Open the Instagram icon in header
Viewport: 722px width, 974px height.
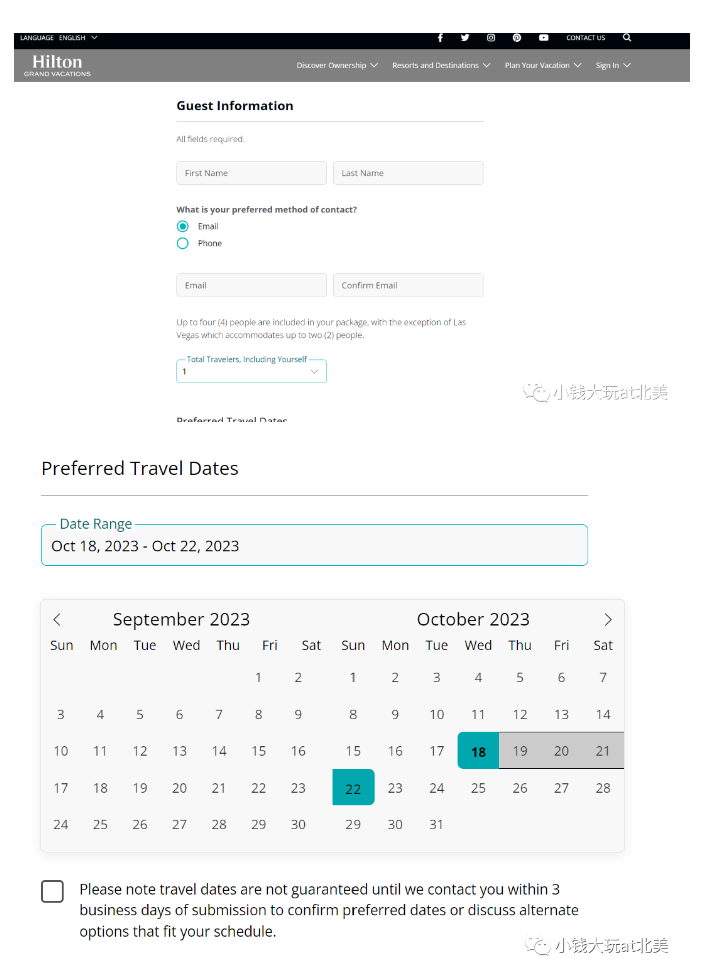pos(491,38)
